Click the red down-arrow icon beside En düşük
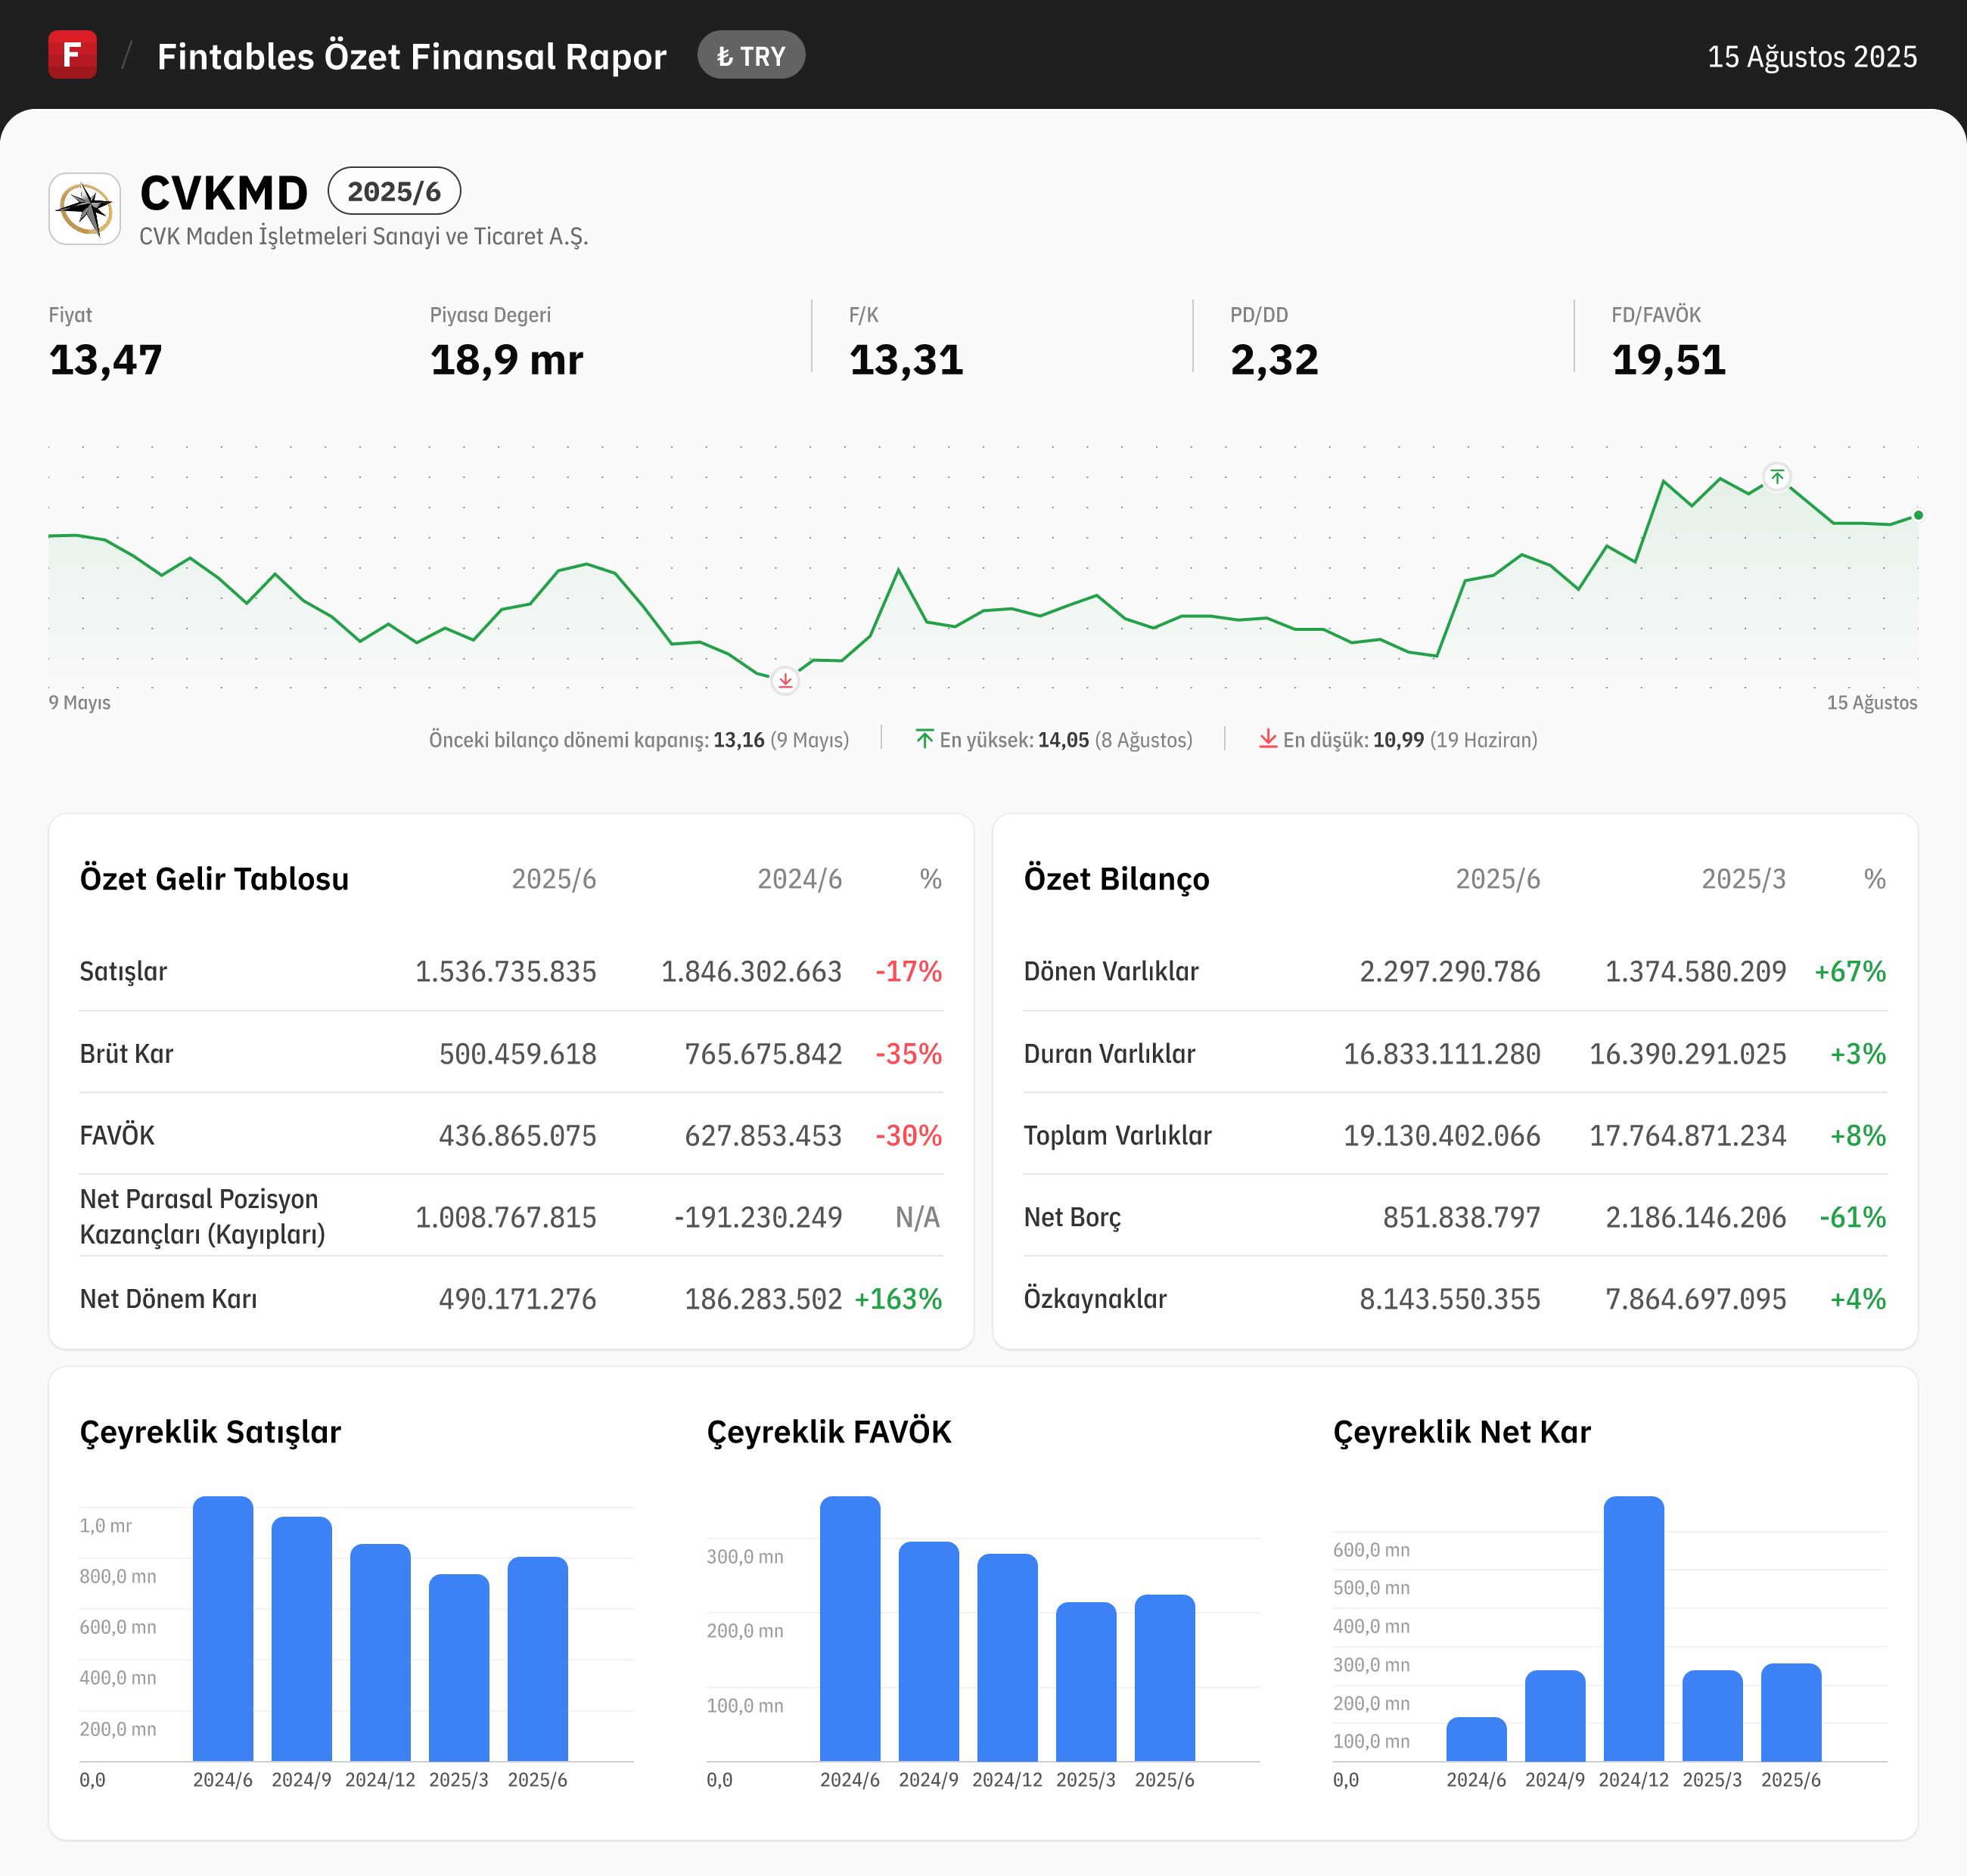 pos(1267,739)
